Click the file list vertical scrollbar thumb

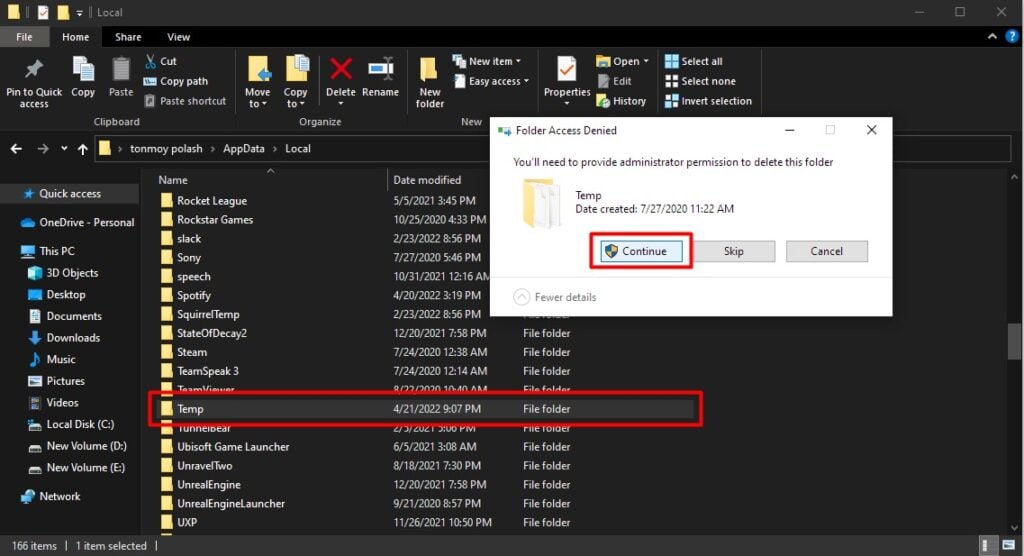[1014, 342]
